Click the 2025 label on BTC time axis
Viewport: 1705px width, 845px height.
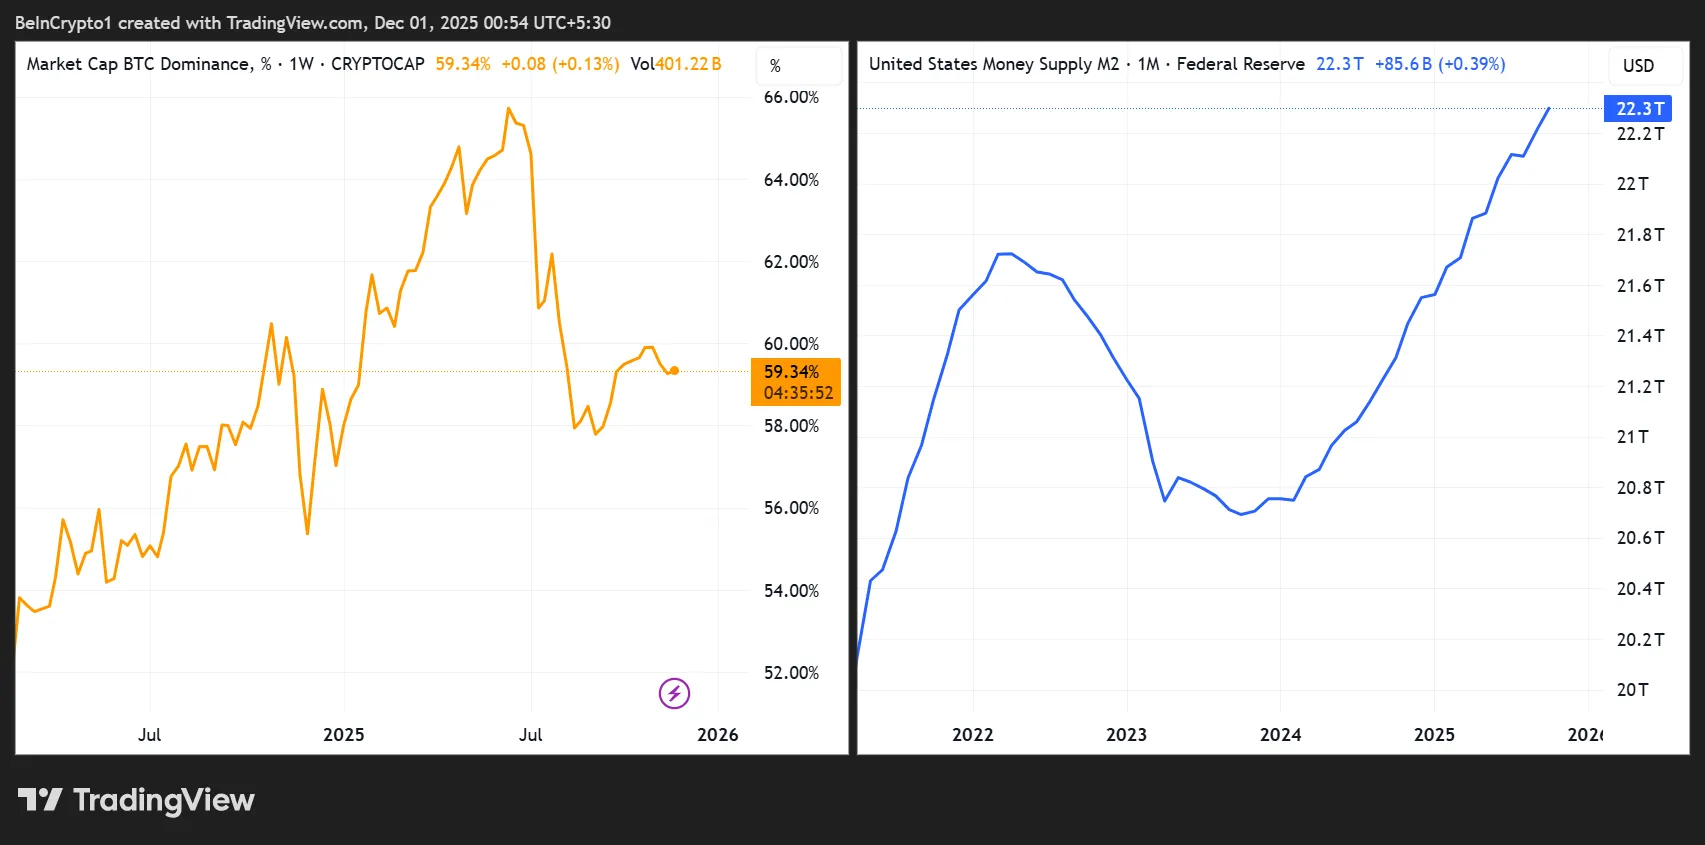pyautogui.click(x=343, y=735)
